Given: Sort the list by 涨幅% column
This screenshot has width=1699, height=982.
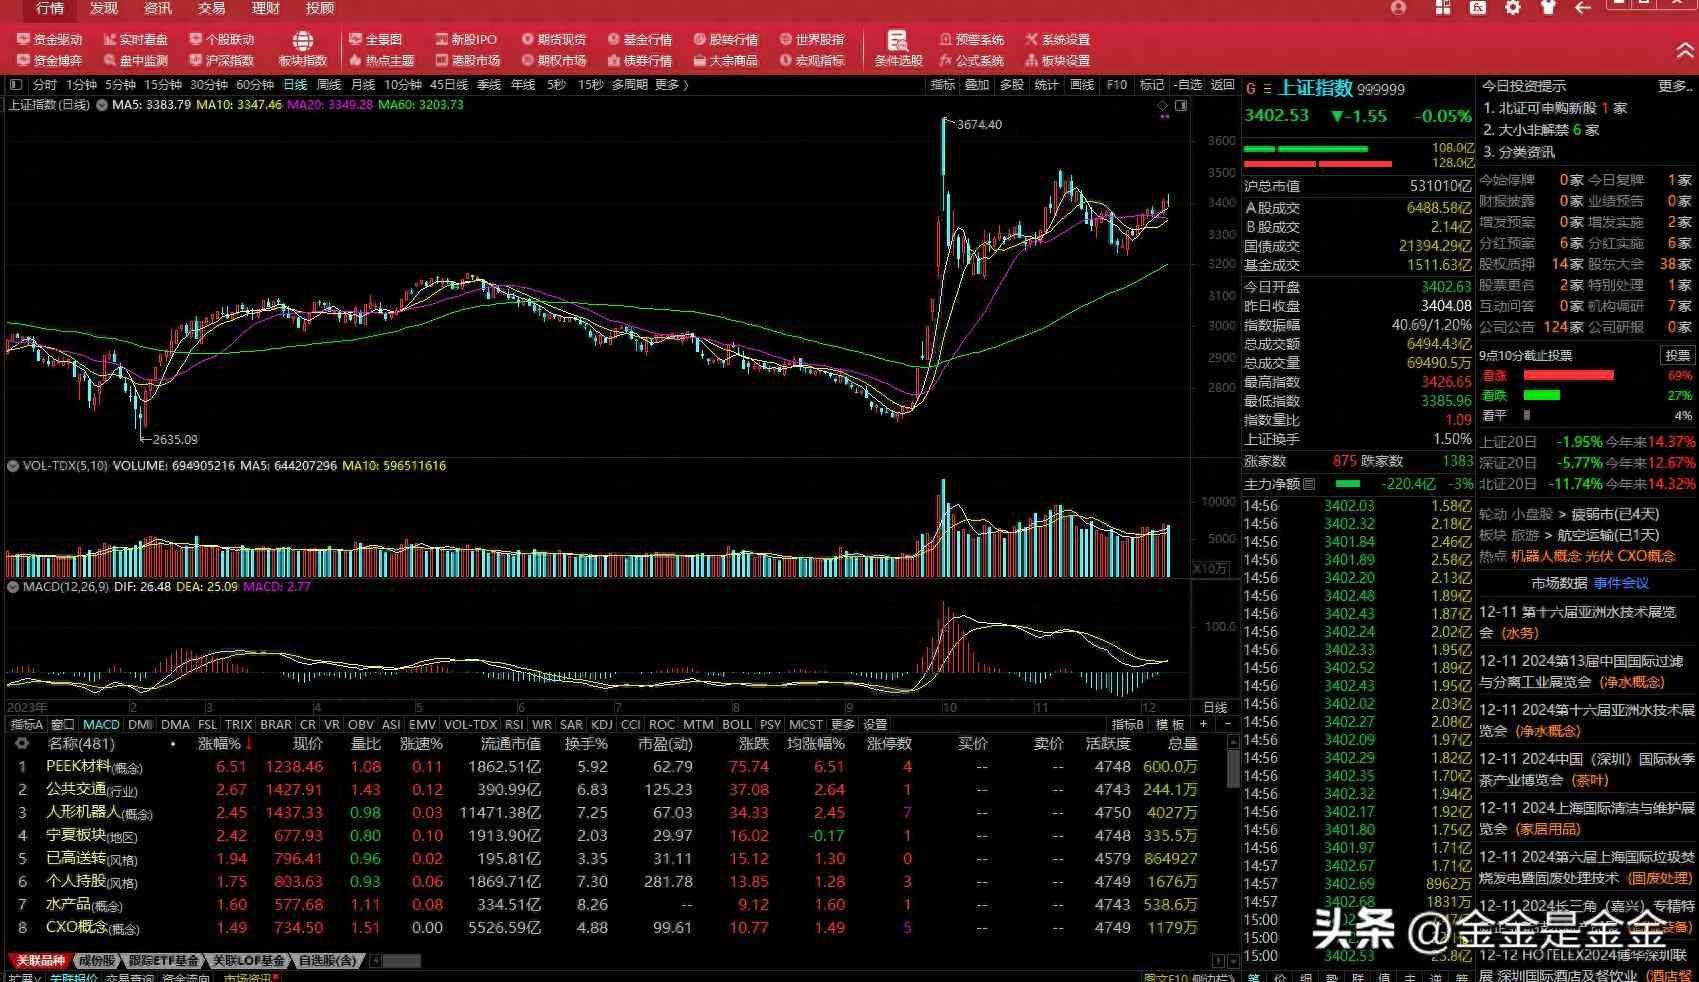Looking at the screenshot, I should pyautogui.click(x=220, y=744).
